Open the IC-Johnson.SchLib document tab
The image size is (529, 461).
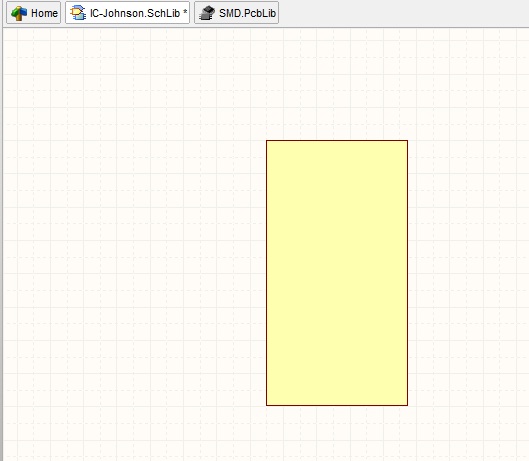tap(128, 12)
